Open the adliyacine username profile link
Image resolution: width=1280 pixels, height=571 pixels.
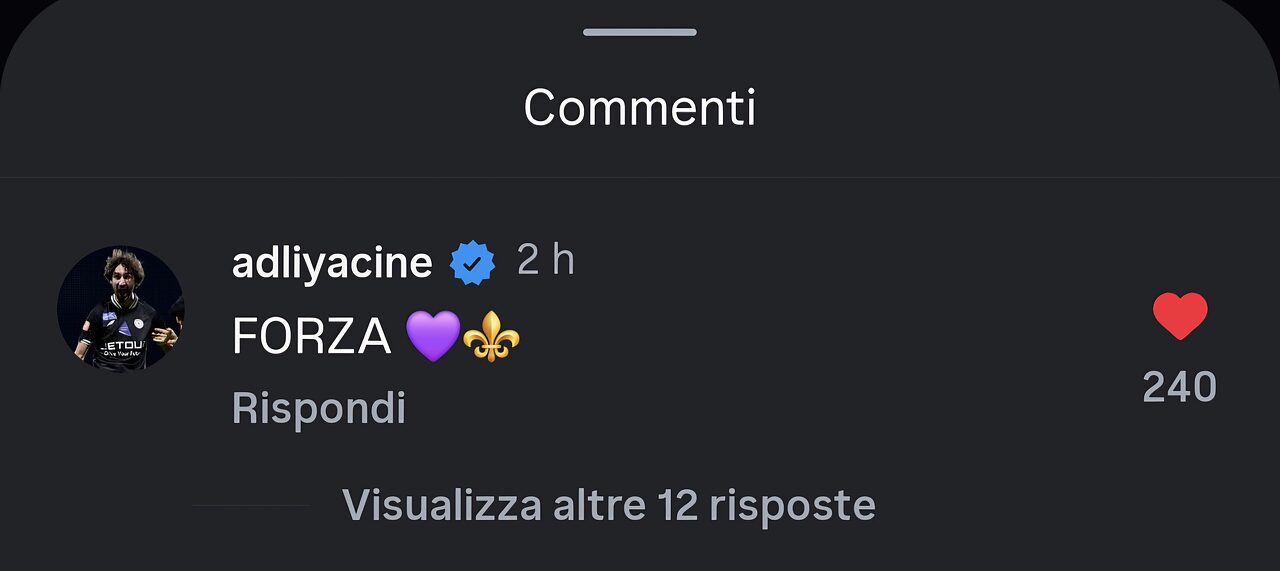[332, 263]
